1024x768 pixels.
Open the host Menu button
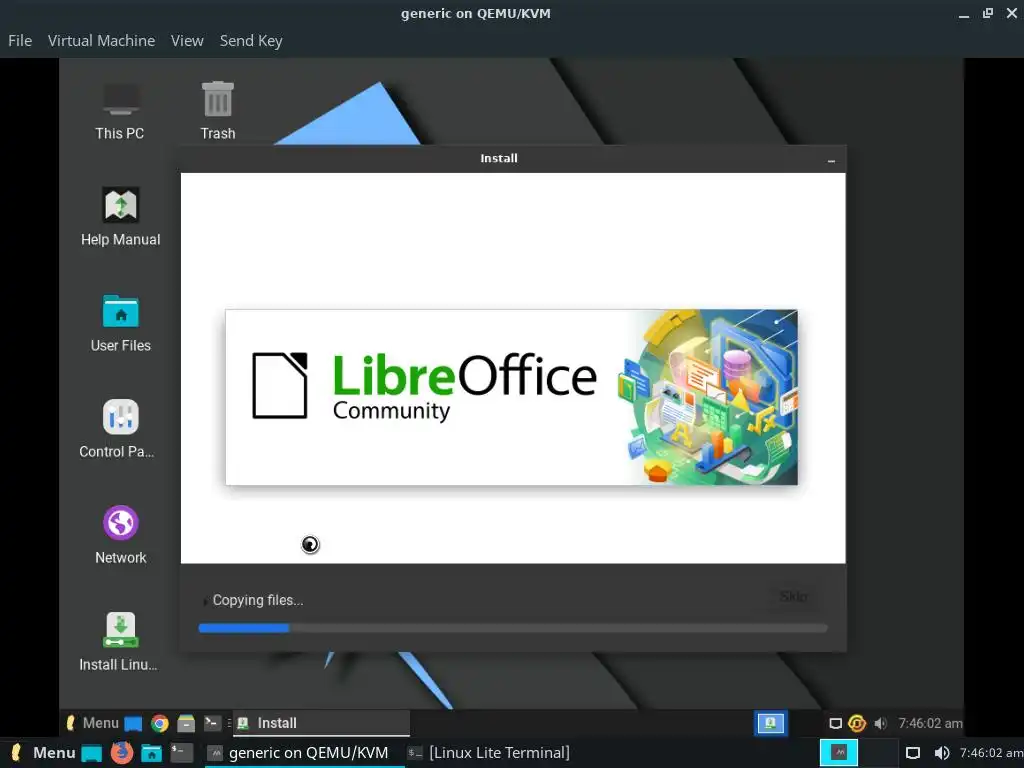[44, 753]
